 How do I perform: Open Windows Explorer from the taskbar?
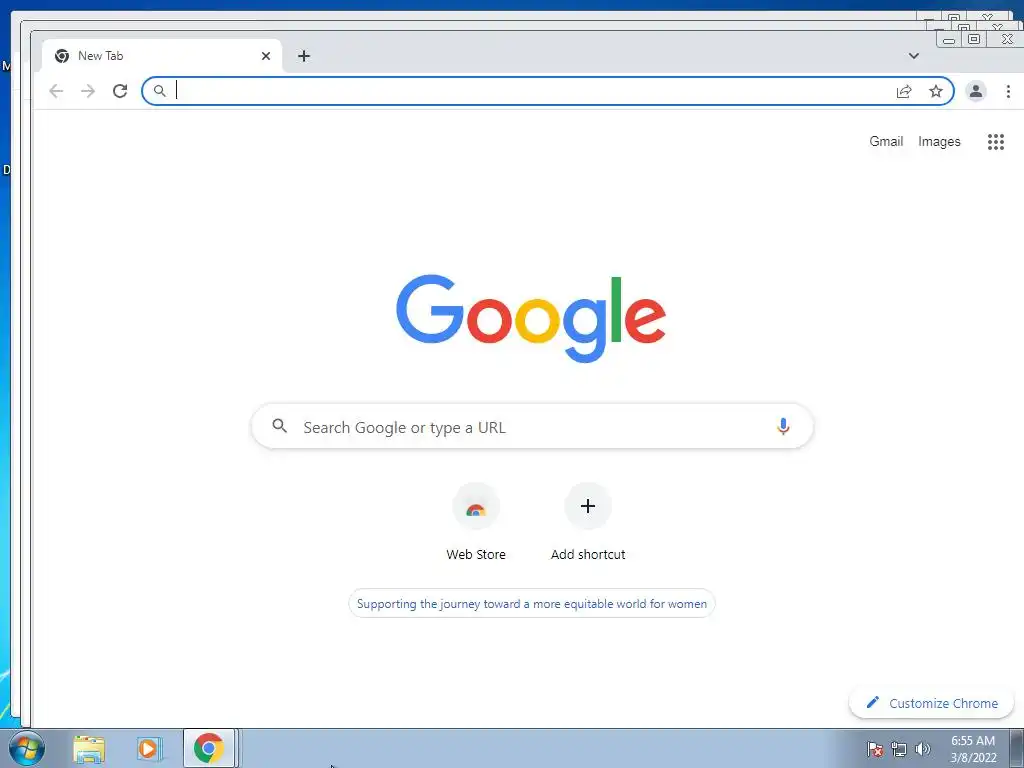pyautogui.click(x=89, y=749)
